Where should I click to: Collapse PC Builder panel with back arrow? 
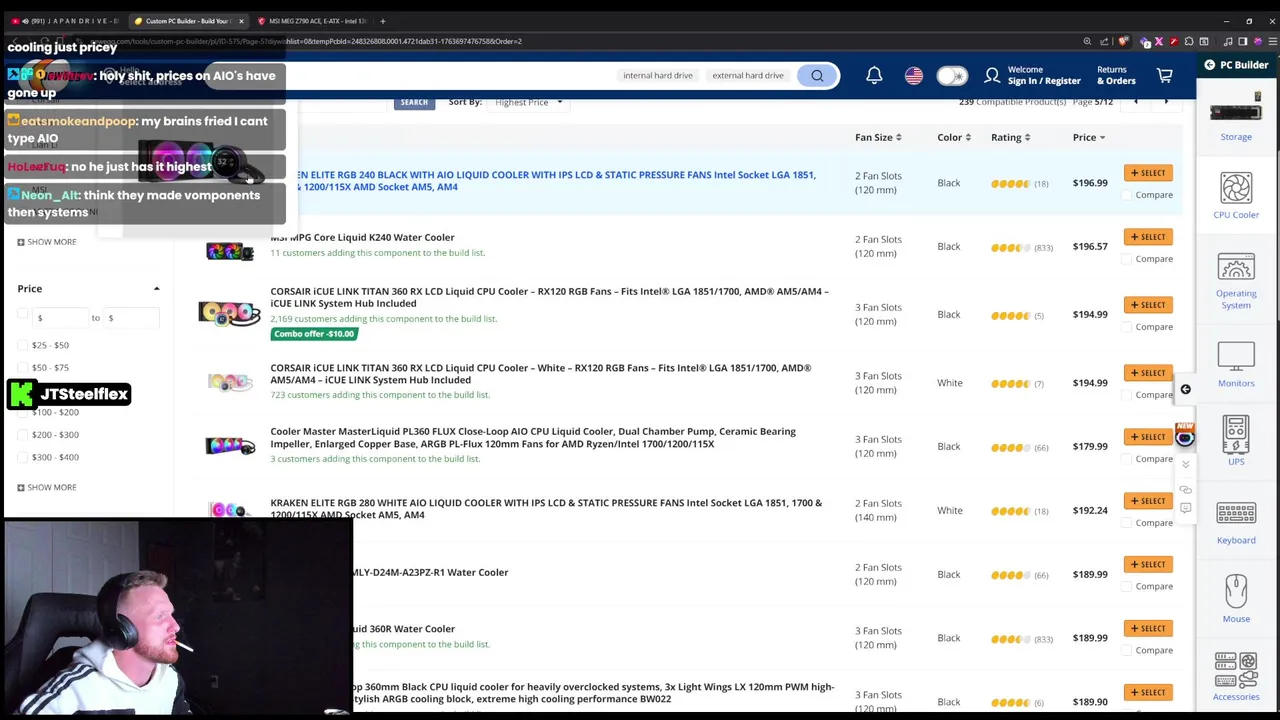(x=1210, y=65)
